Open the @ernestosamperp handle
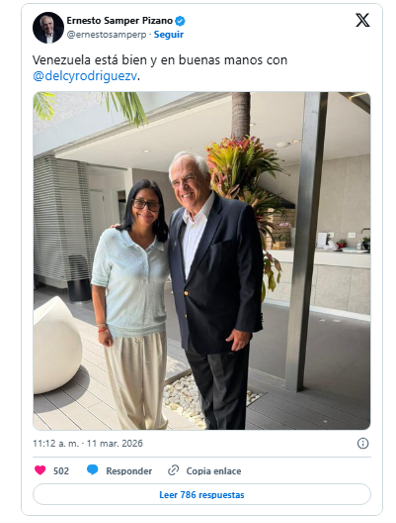Image resolution: width=396 pixels, height=523 pixels. (106, 35)
